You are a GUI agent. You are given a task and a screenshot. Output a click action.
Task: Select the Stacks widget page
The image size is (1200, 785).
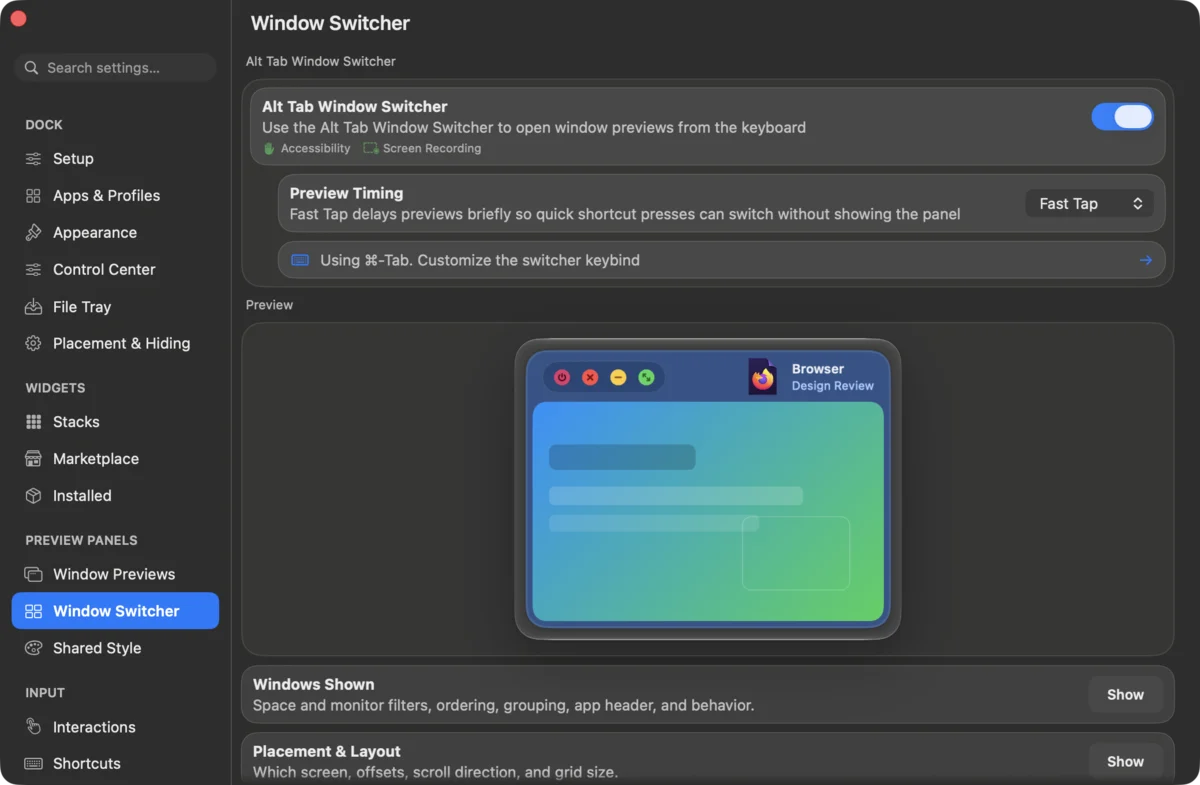[x=115, y=422]
